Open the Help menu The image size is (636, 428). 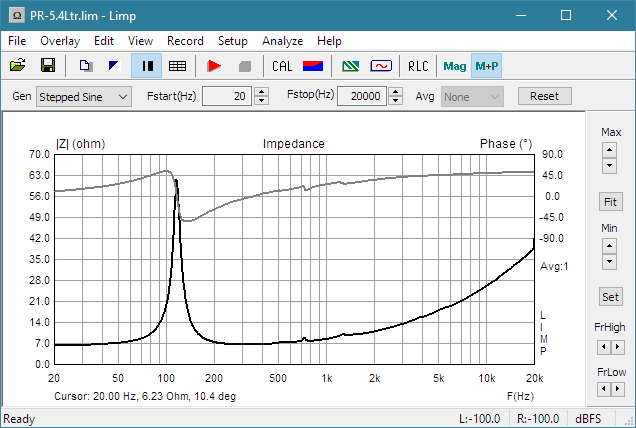pyautogui.click(x=329, y=41)
